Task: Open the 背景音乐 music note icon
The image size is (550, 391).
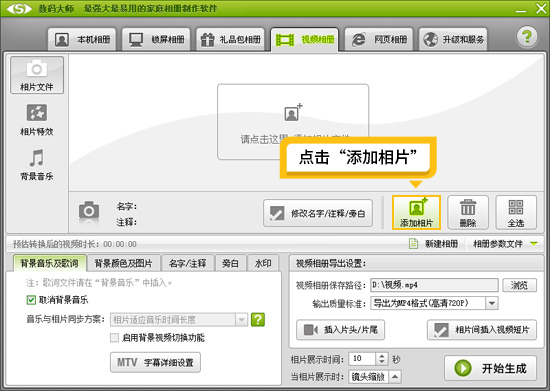Action: [x=37, y=157]
